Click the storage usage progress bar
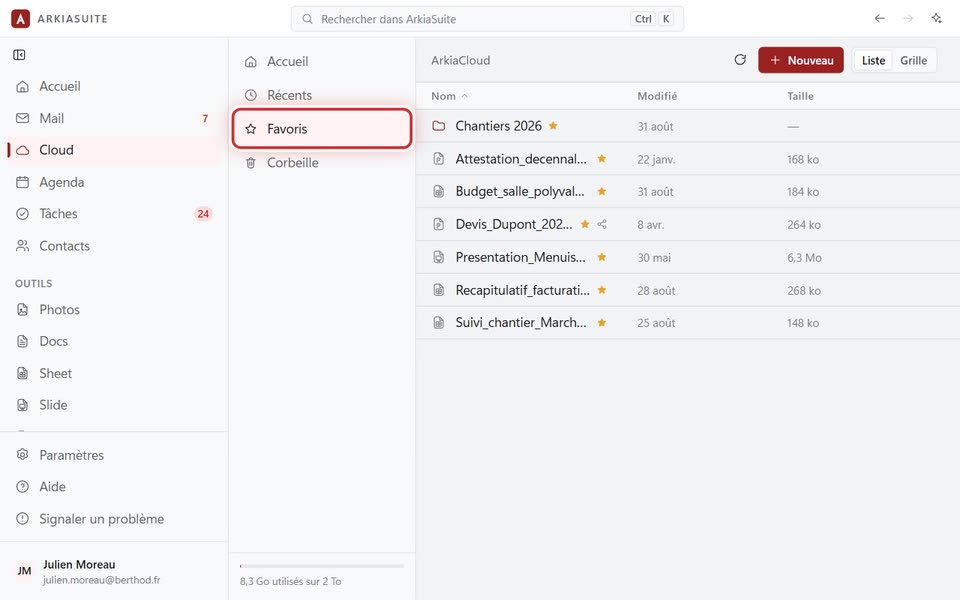 coord(322,566)
